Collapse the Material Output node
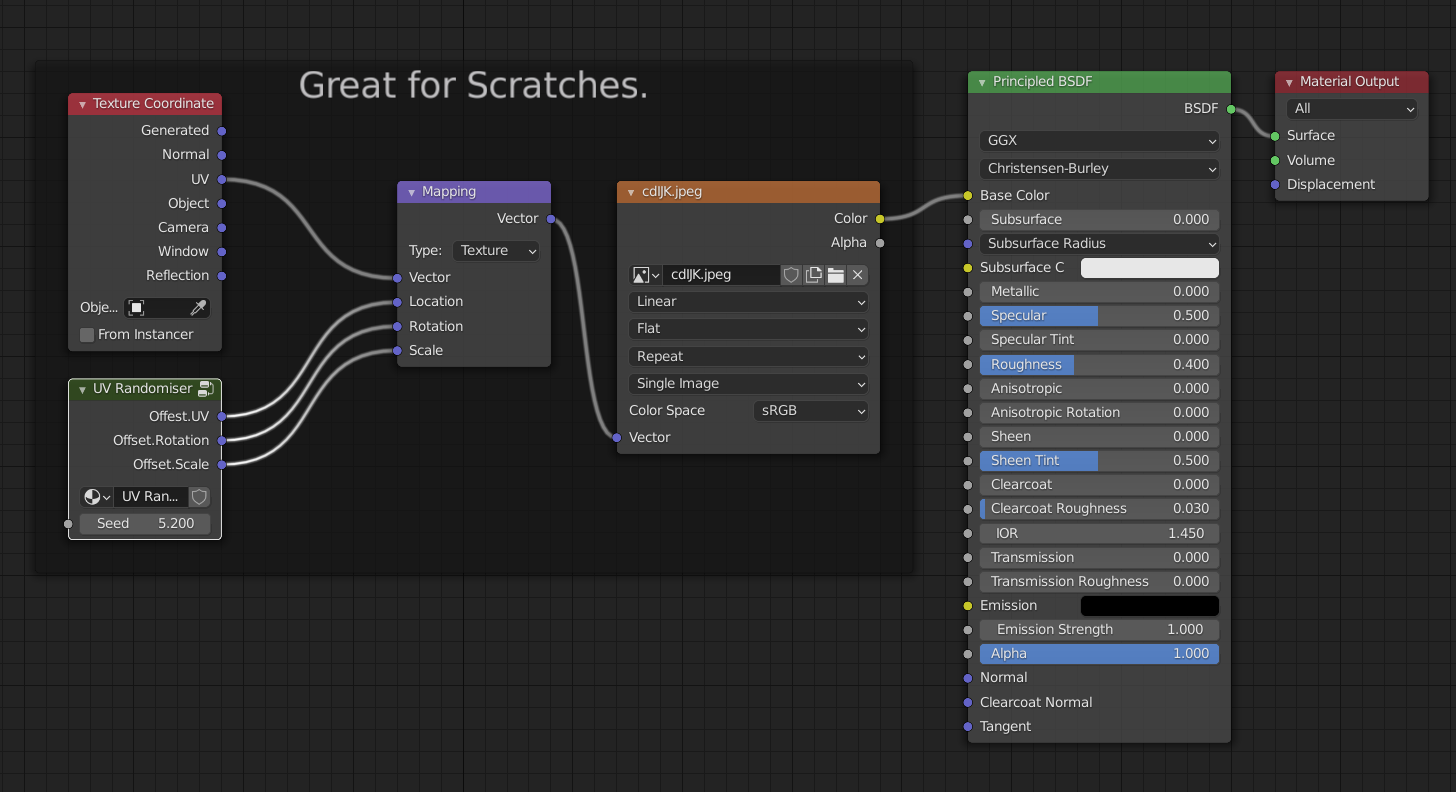1456x792 pixels. [x=1289, y=82]
